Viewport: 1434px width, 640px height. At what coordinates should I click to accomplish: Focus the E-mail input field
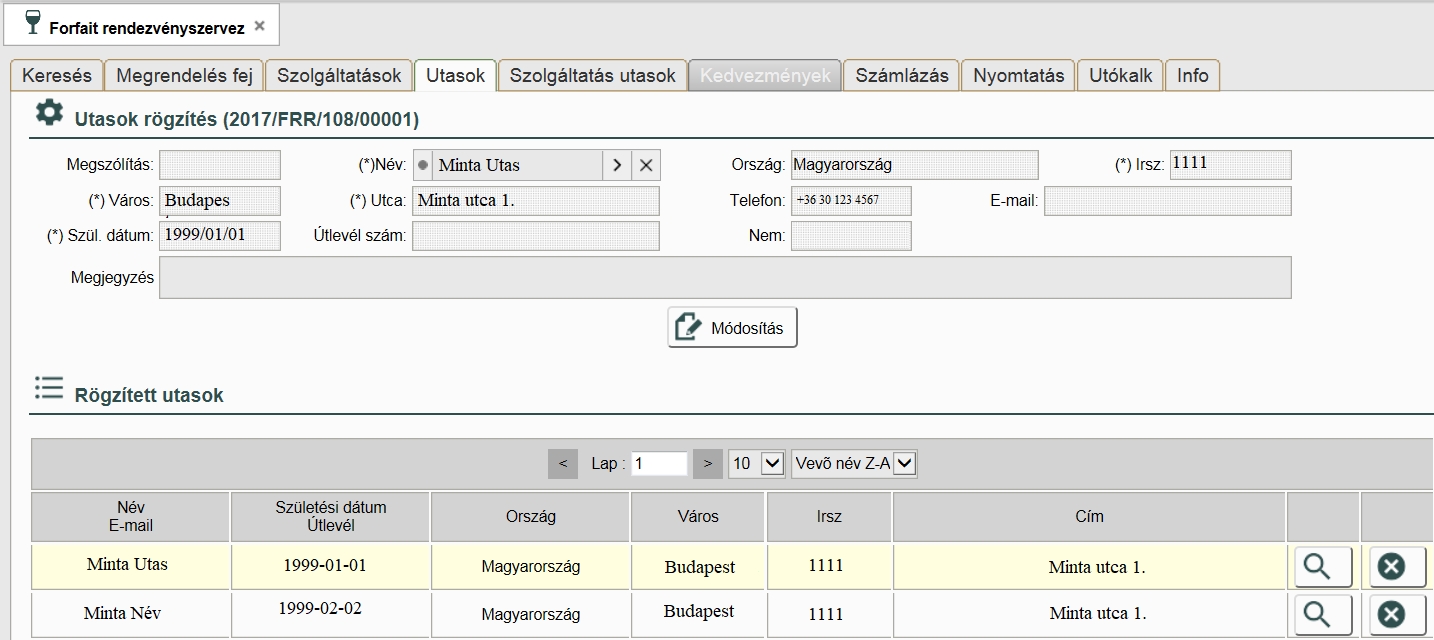(x=1167, y=201)
